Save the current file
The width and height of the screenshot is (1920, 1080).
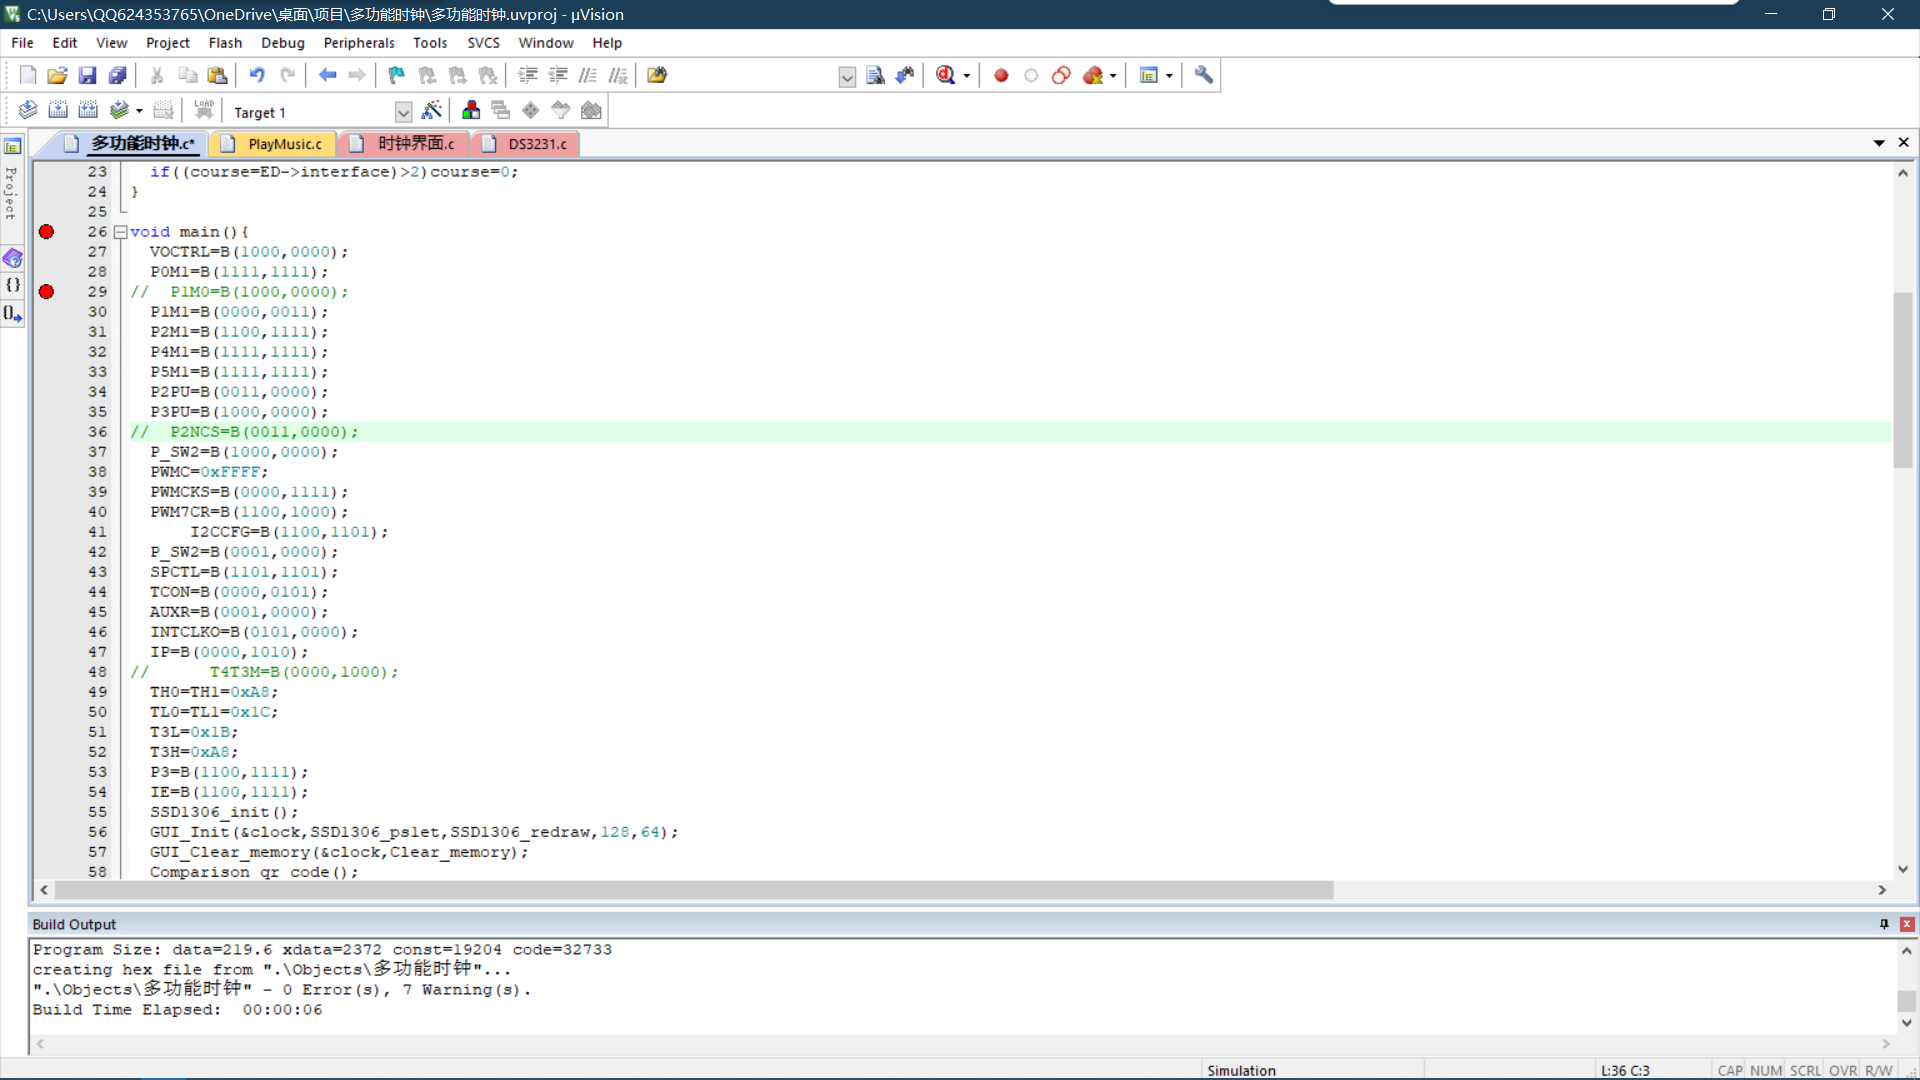(x=87, y=75)
